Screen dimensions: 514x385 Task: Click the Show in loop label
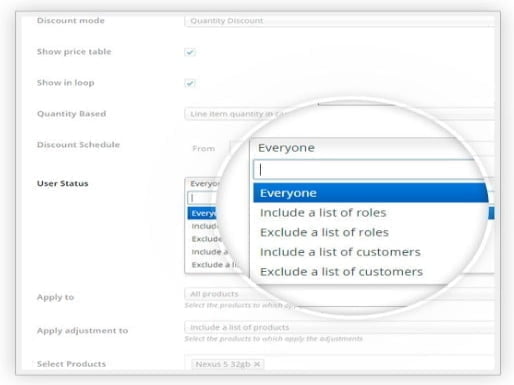[x=66, y=83]
